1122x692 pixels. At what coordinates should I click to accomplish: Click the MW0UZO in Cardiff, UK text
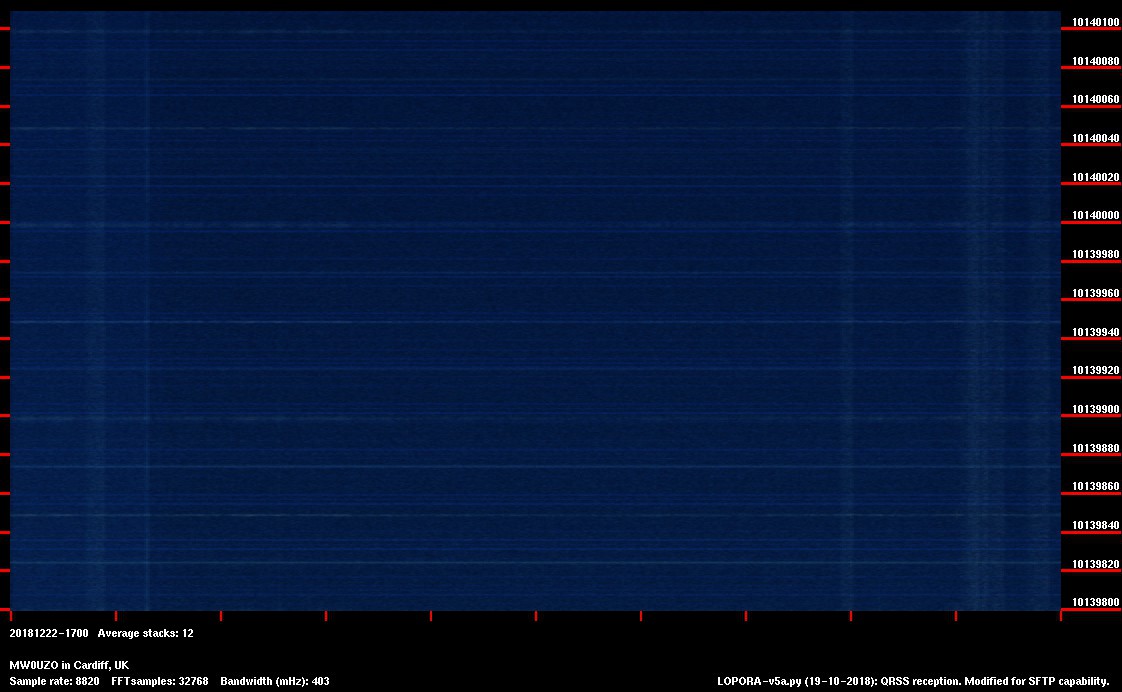coord(69,665)
